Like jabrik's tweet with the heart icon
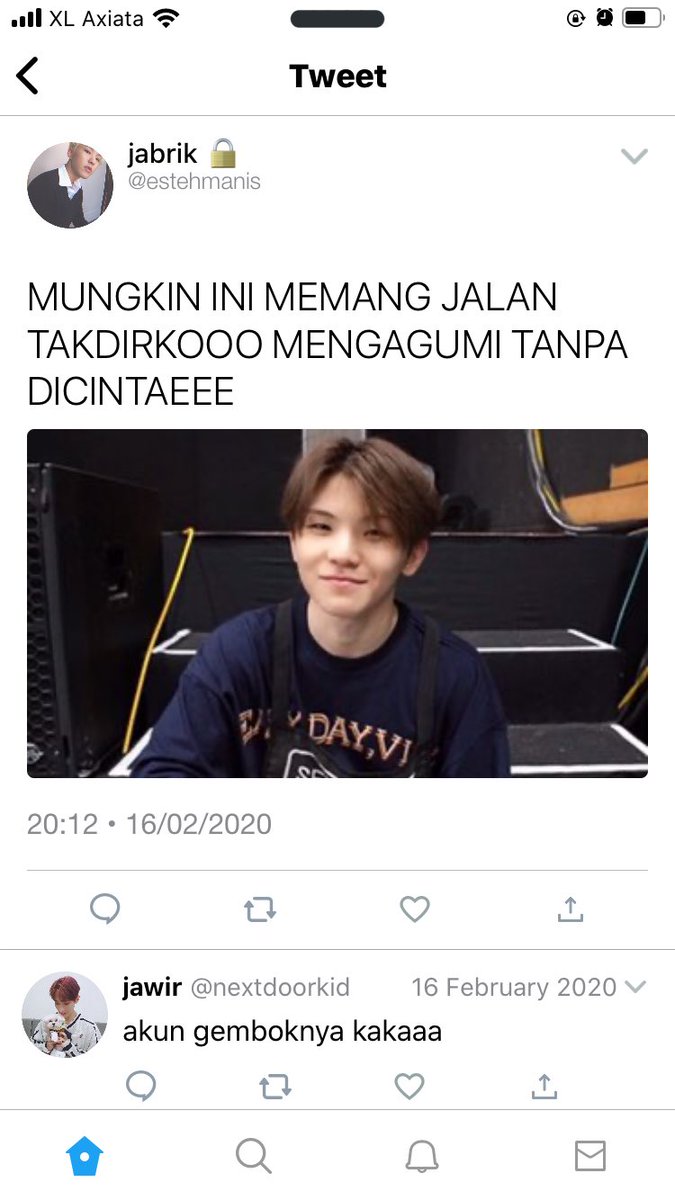The width and height of the screenshot is (675, 1200). pos(414,909)
